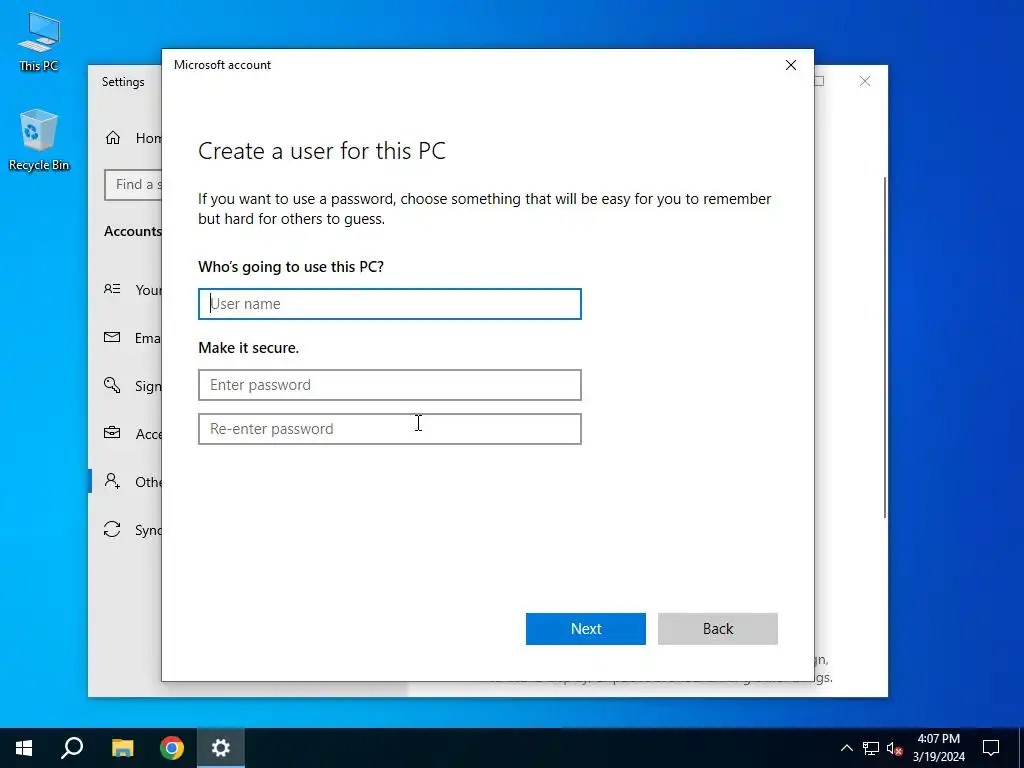Go back with the Back button
1024x768 pixels.
(718, 629)
